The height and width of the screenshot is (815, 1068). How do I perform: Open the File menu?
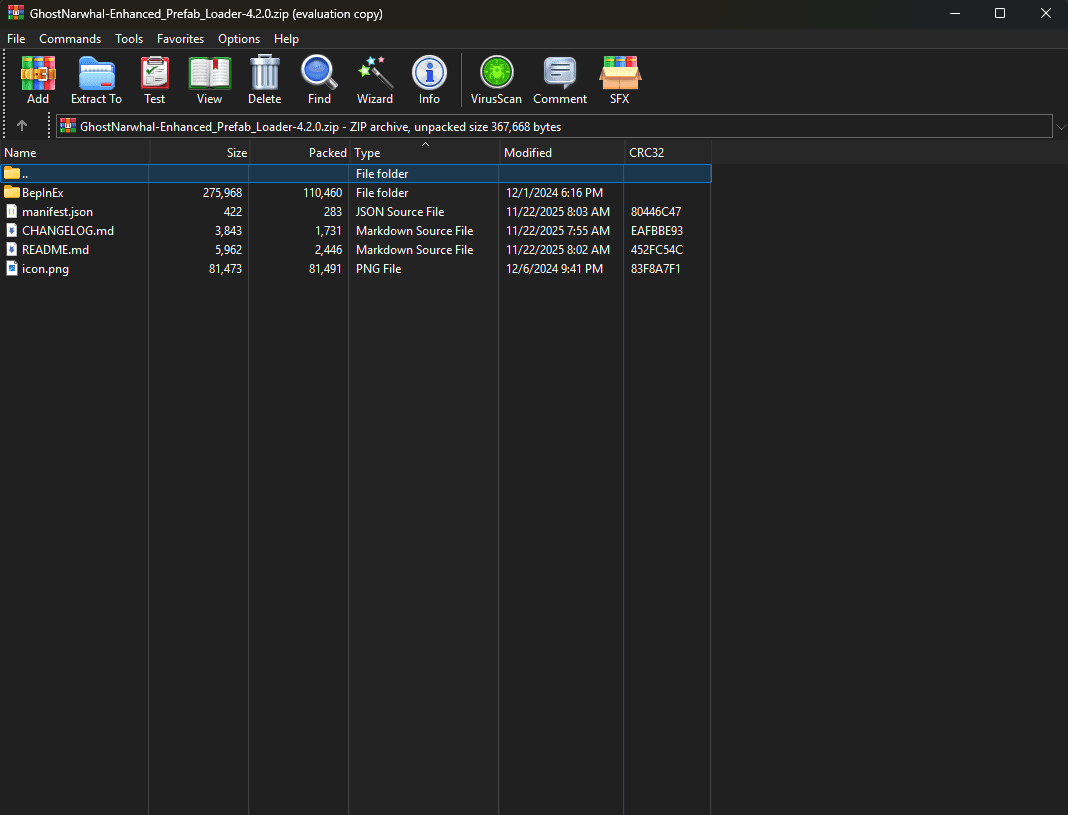click(16, 39)
